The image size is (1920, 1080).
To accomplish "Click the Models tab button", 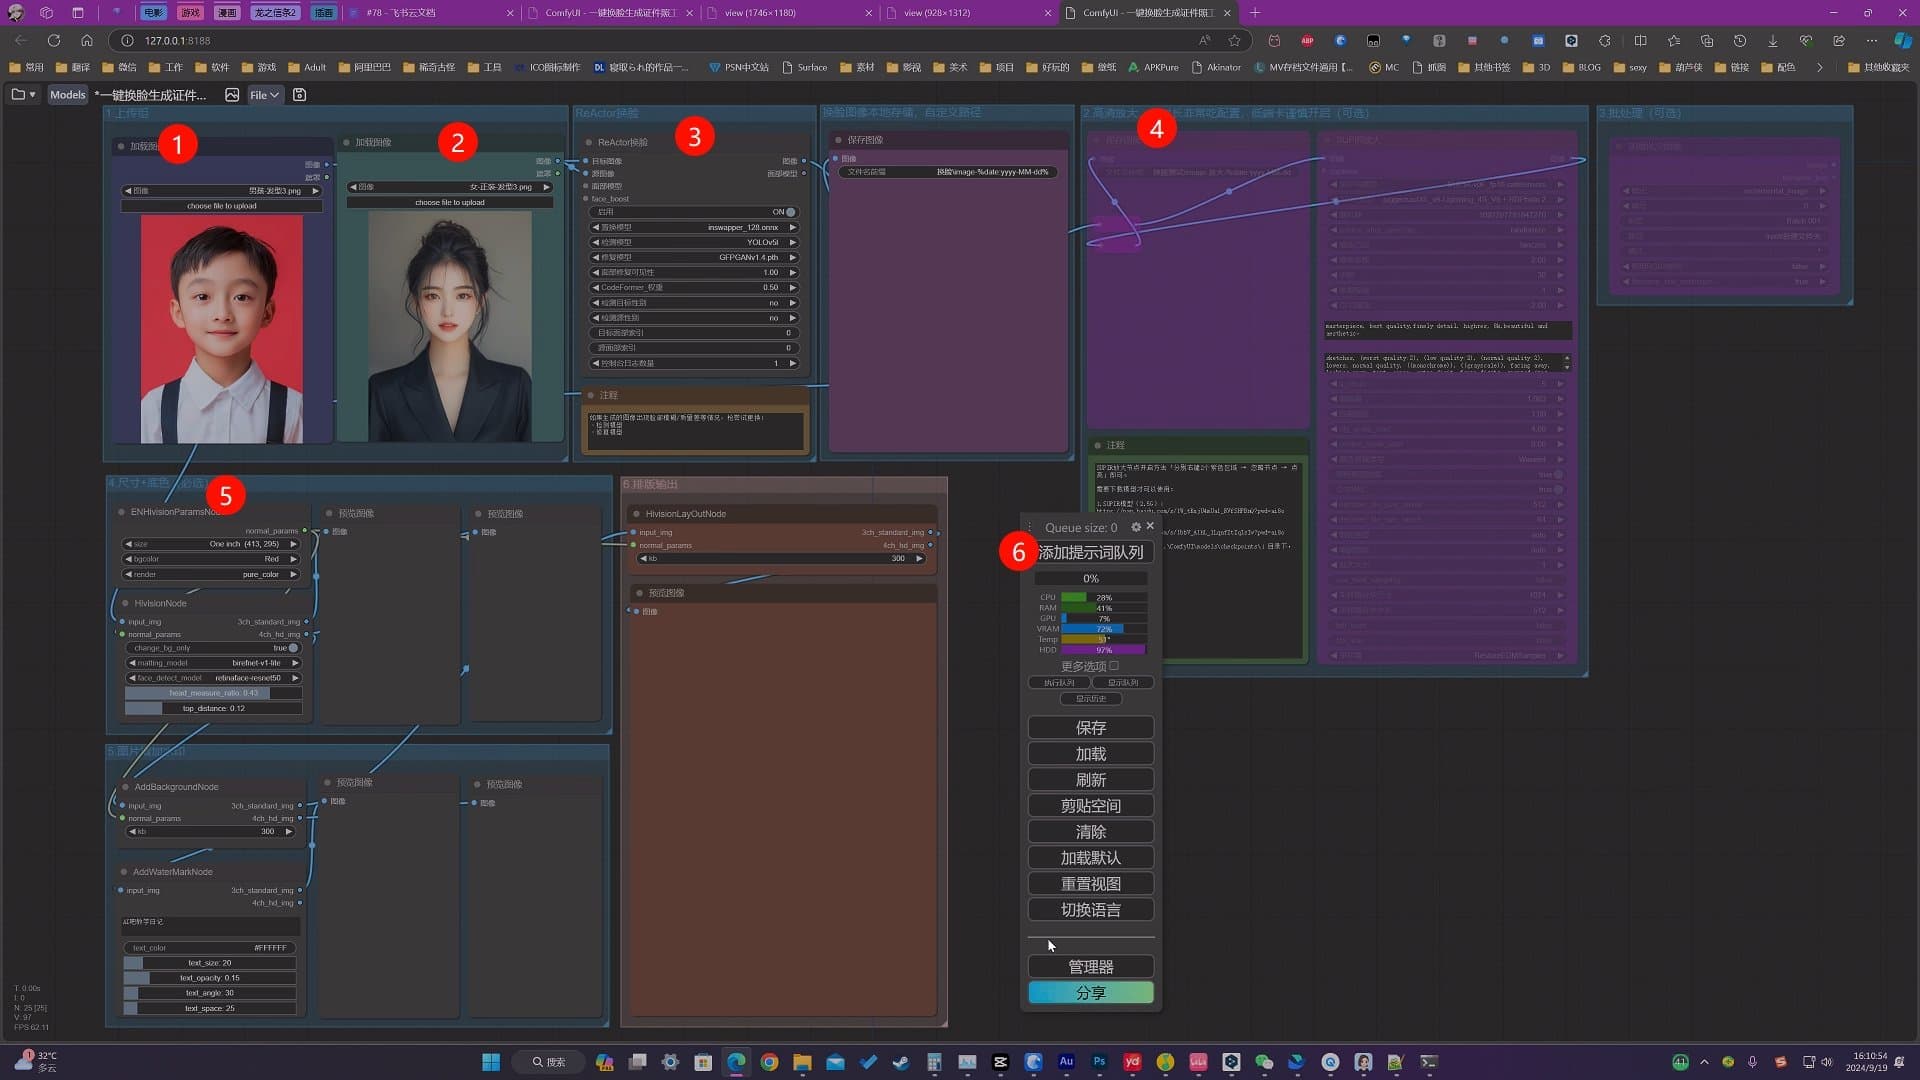I will tap(68, 95).
